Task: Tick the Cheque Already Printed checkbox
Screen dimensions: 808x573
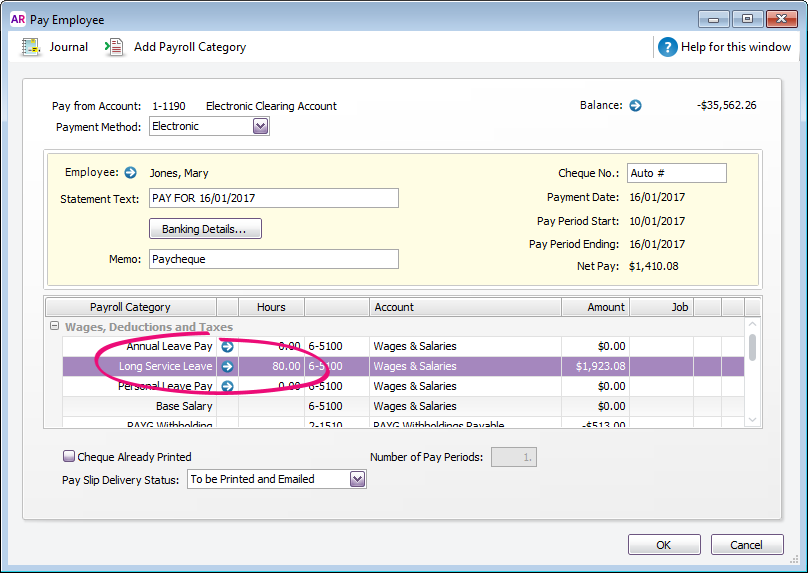Action: 69,457
